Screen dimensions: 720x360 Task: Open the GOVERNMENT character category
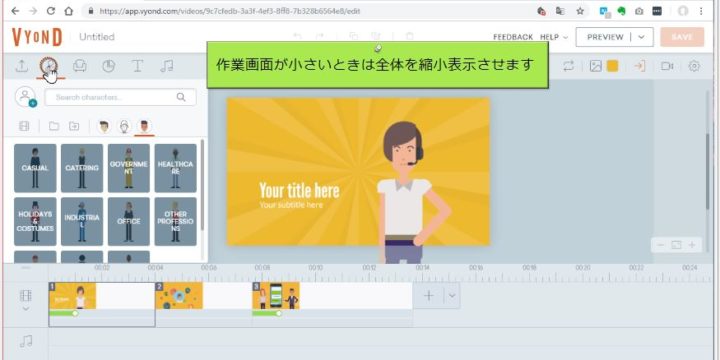(x=129, y=168)
